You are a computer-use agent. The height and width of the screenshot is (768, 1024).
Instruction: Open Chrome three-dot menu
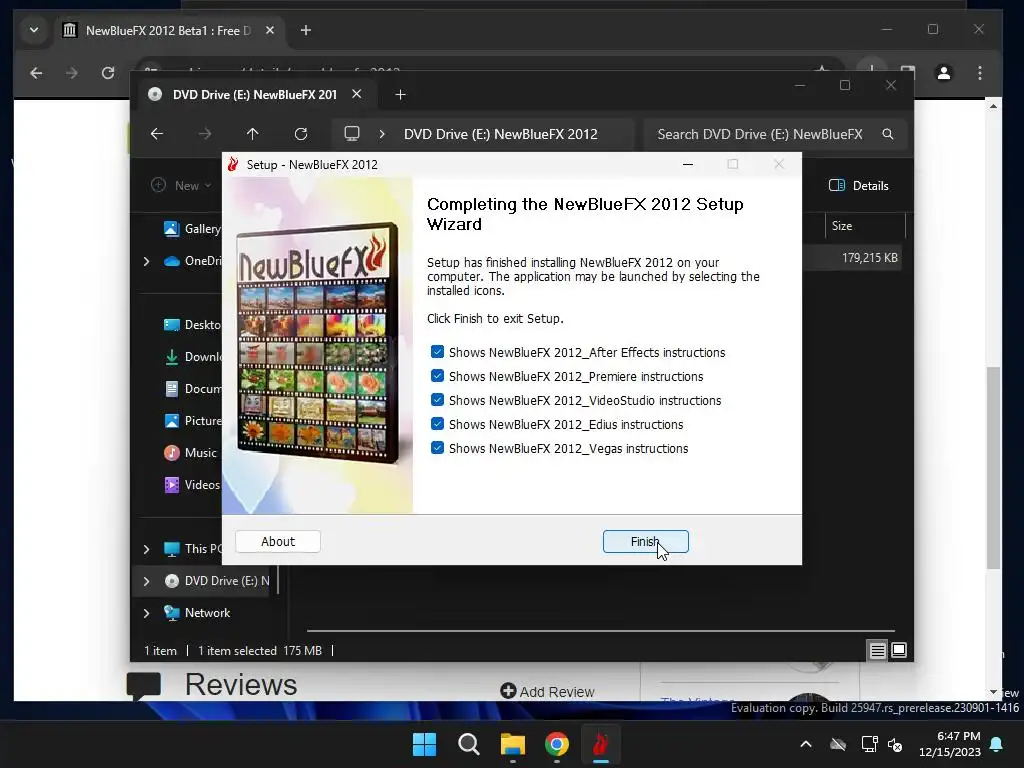[x=980, y=73]
